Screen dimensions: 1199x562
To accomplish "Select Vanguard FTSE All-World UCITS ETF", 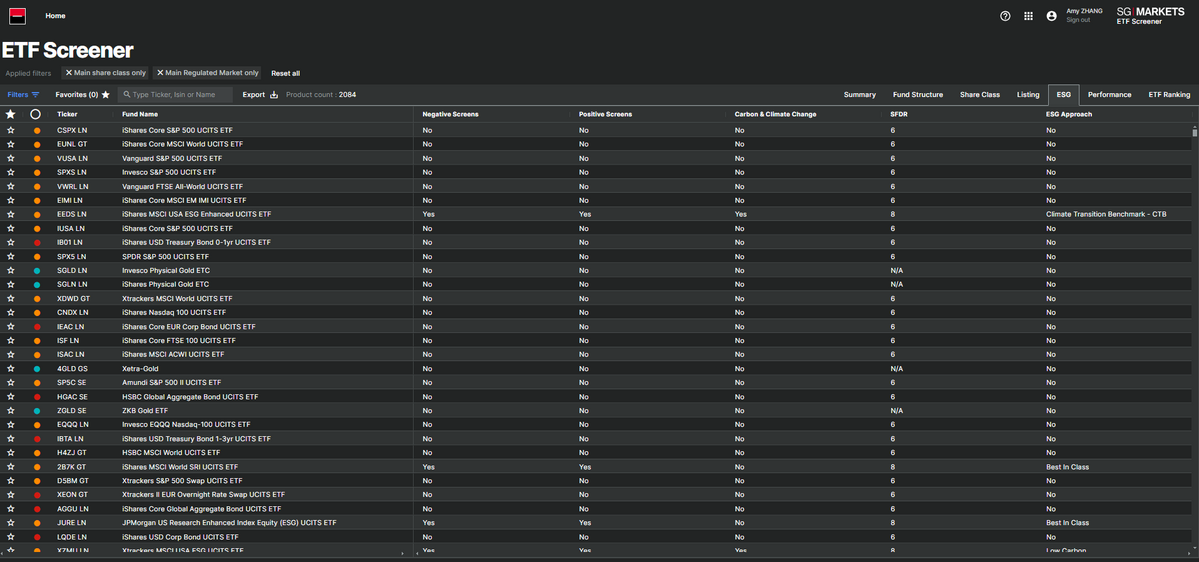I will click(x=182, y=186).
